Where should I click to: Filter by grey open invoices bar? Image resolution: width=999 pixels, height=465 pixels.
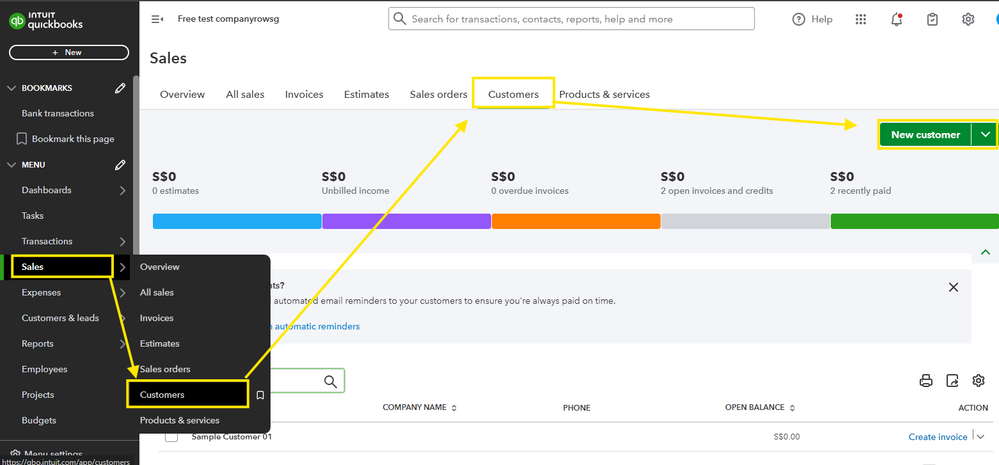pos(745,221)
